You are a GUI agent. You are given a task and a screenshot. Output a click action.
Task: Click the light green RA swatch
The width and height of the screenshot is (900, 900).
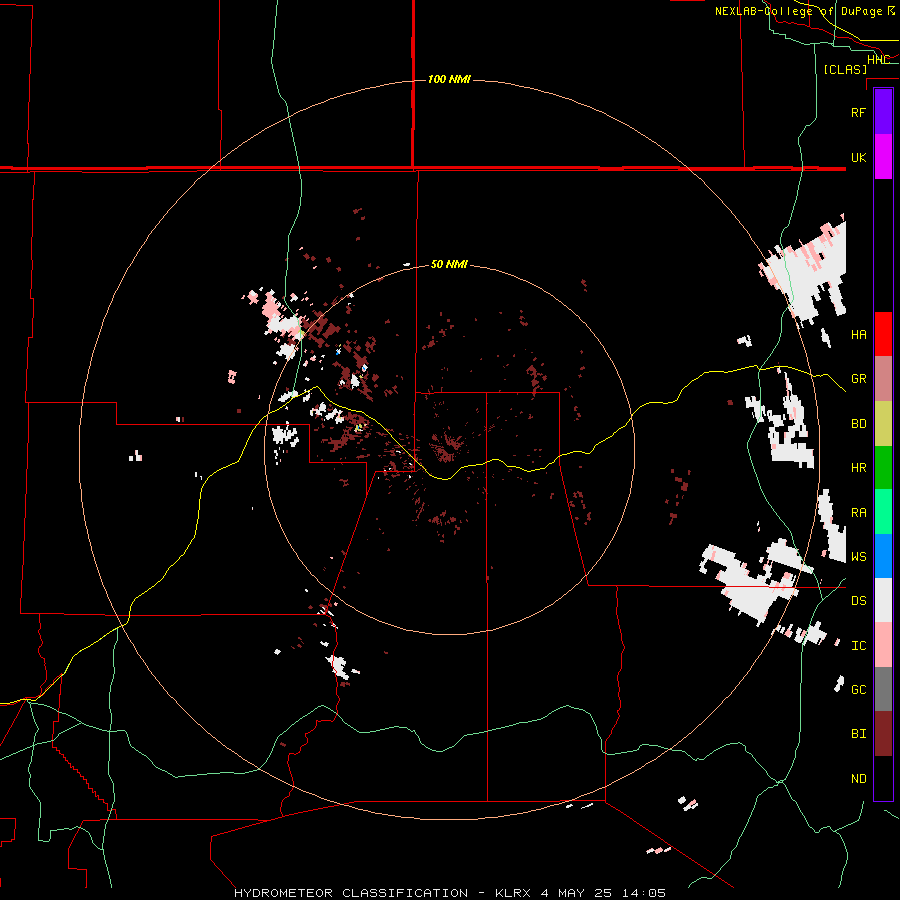tap(883, 512)
